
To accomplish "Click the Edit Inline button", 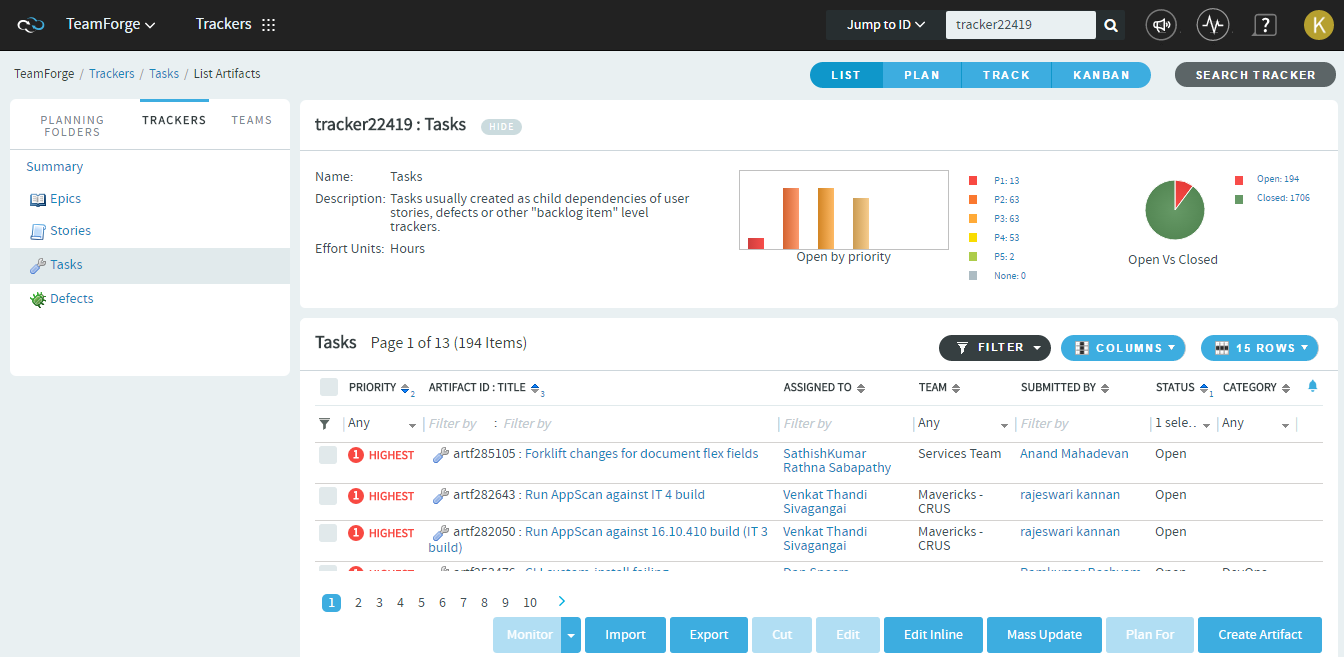I will tap(933, 635).
